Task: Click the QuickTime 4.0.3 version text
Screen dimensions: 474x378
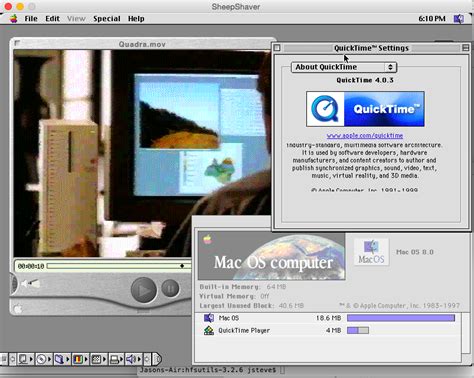Action: point(365,80)
